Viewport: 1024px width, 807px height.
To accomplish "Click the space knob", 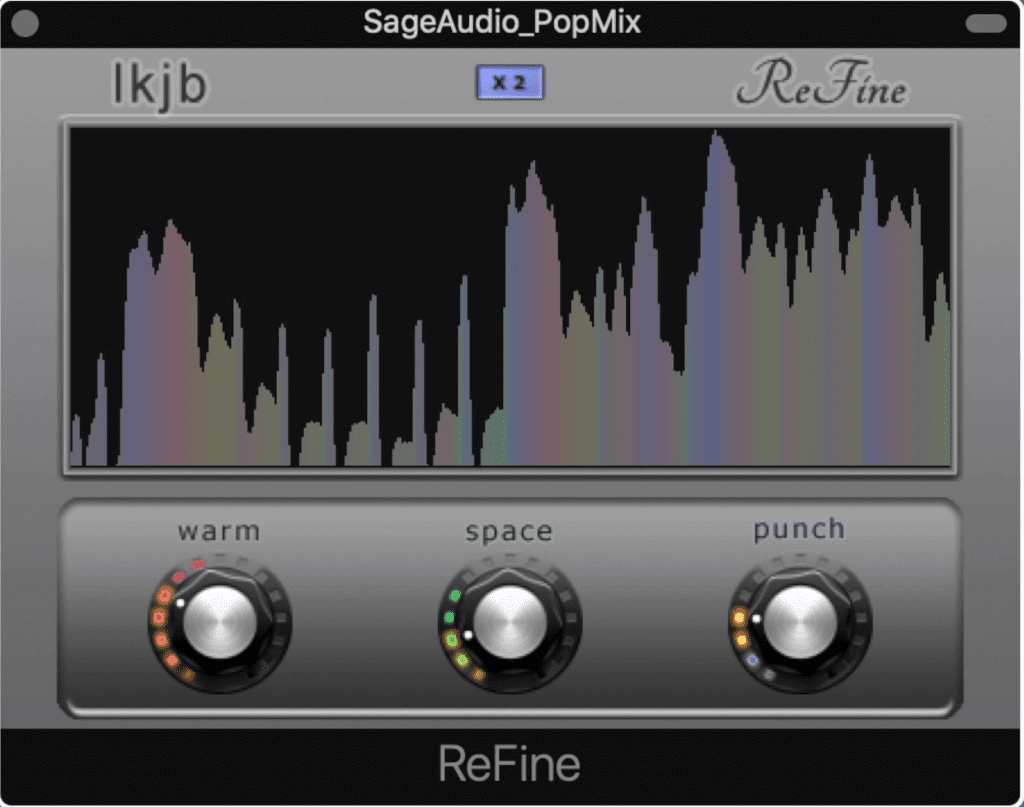I will click(x=509, y=623).
